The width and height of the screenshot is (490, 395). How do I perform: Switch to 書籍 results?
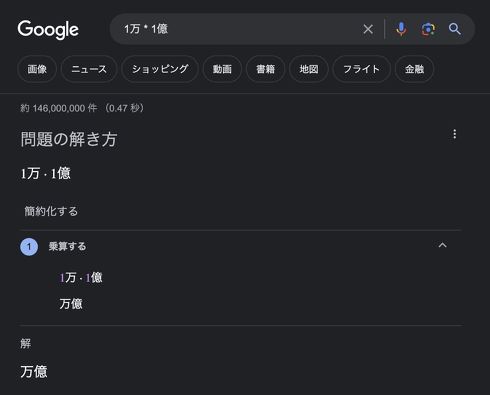coord(266,69)
